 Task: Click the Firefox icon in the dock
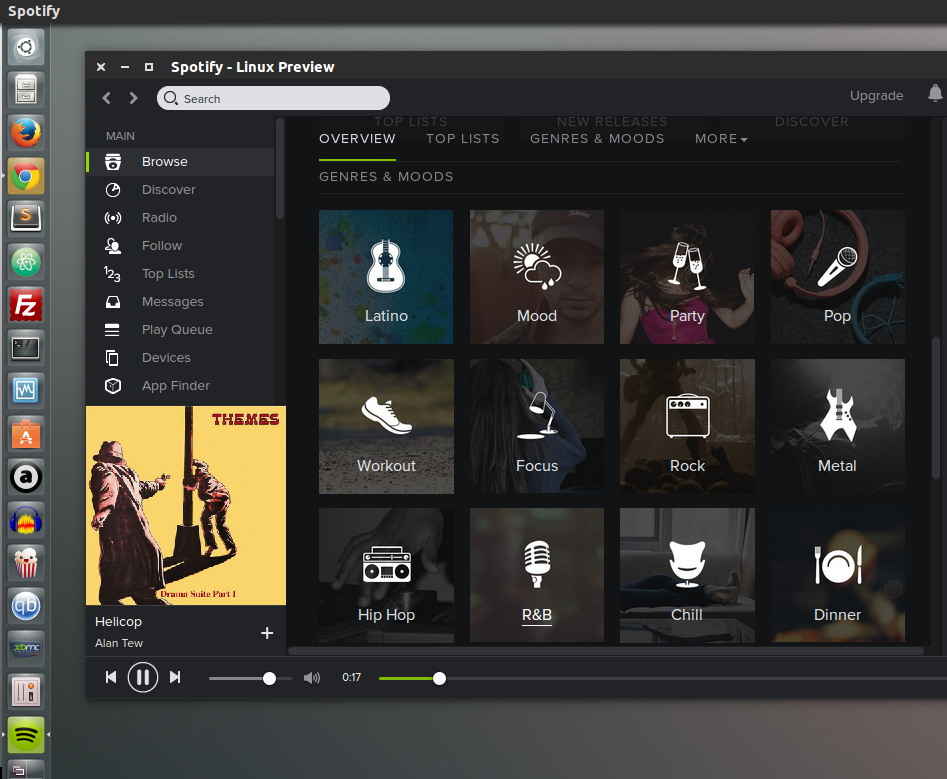click(x=26, y=133)
